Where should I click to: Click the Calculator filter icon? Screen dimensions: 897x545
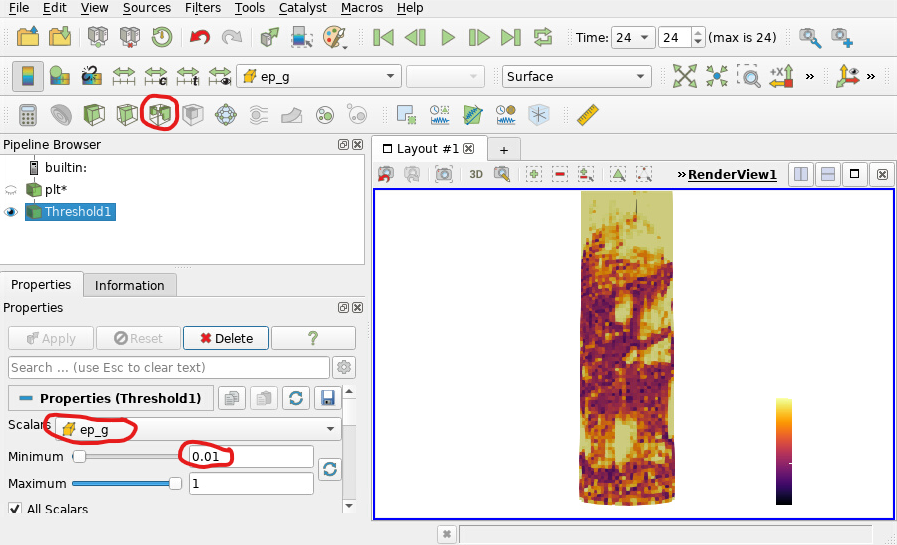27,115
